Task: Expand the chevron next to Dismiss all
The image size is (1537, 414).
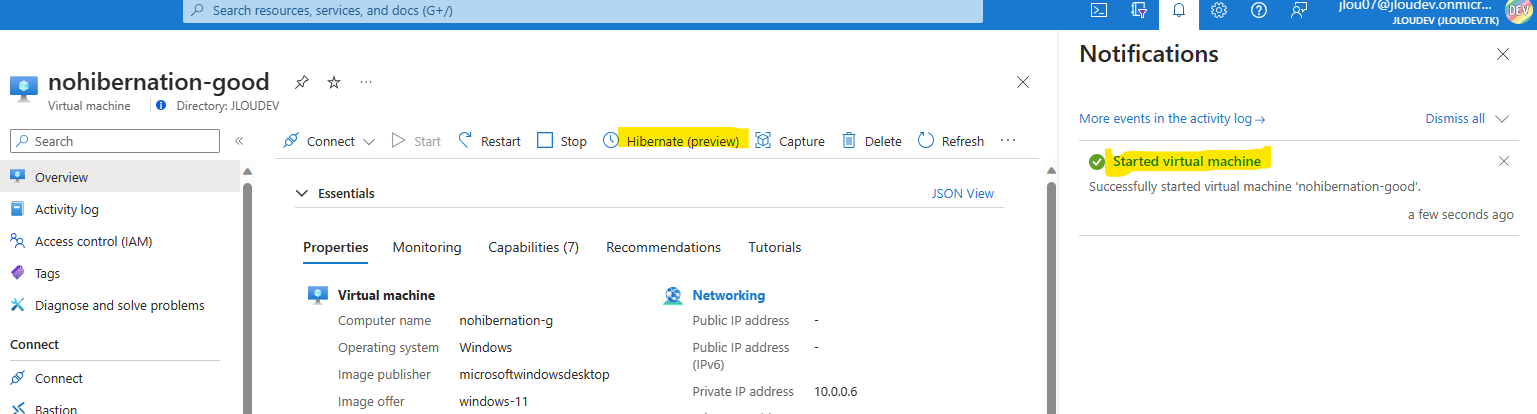Action: 1502,118
